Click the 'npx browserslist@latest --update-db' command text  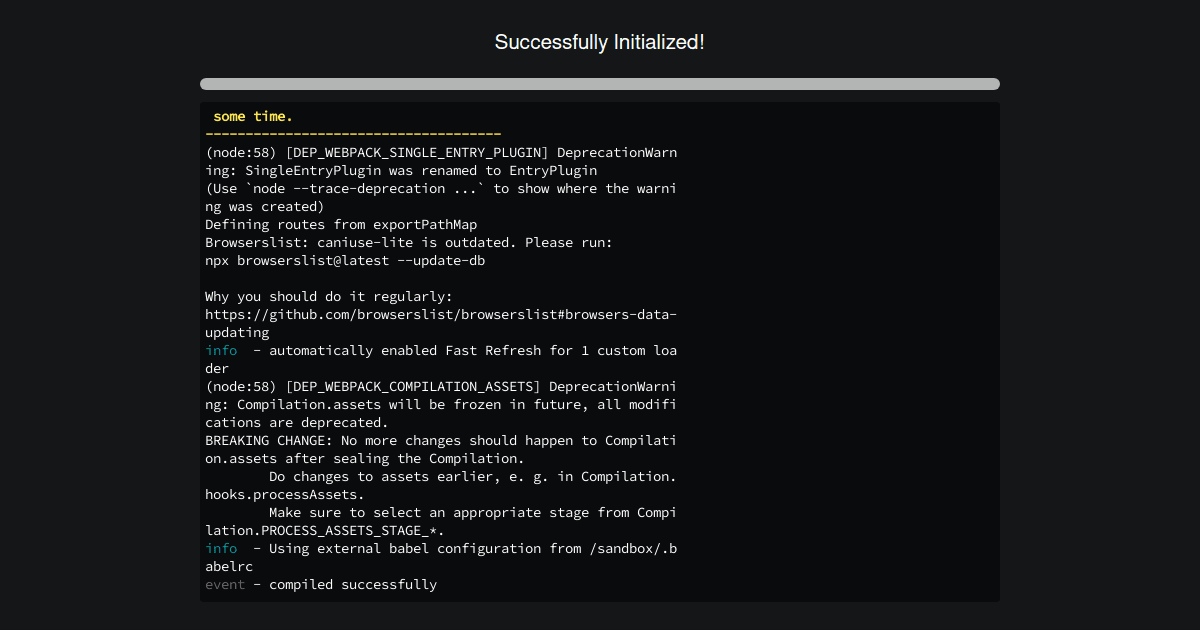point(345,260)
